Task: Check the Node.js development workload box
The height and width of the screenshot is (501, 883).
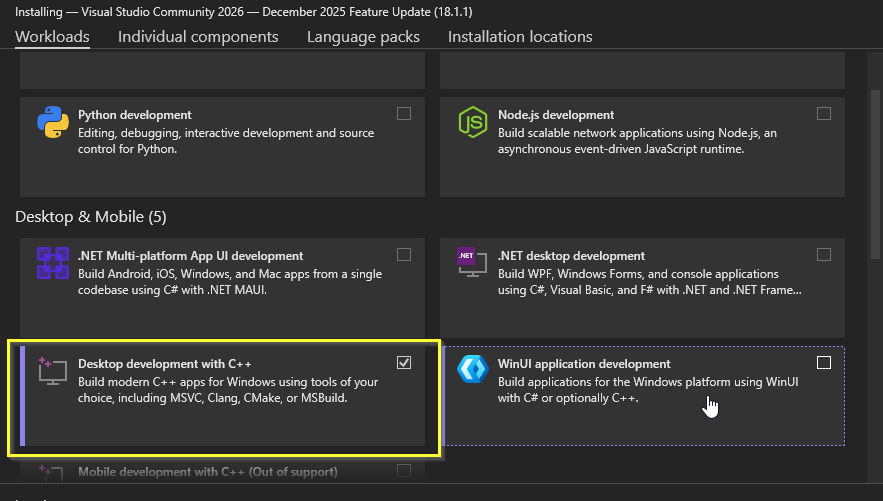Action: [824, 114]
